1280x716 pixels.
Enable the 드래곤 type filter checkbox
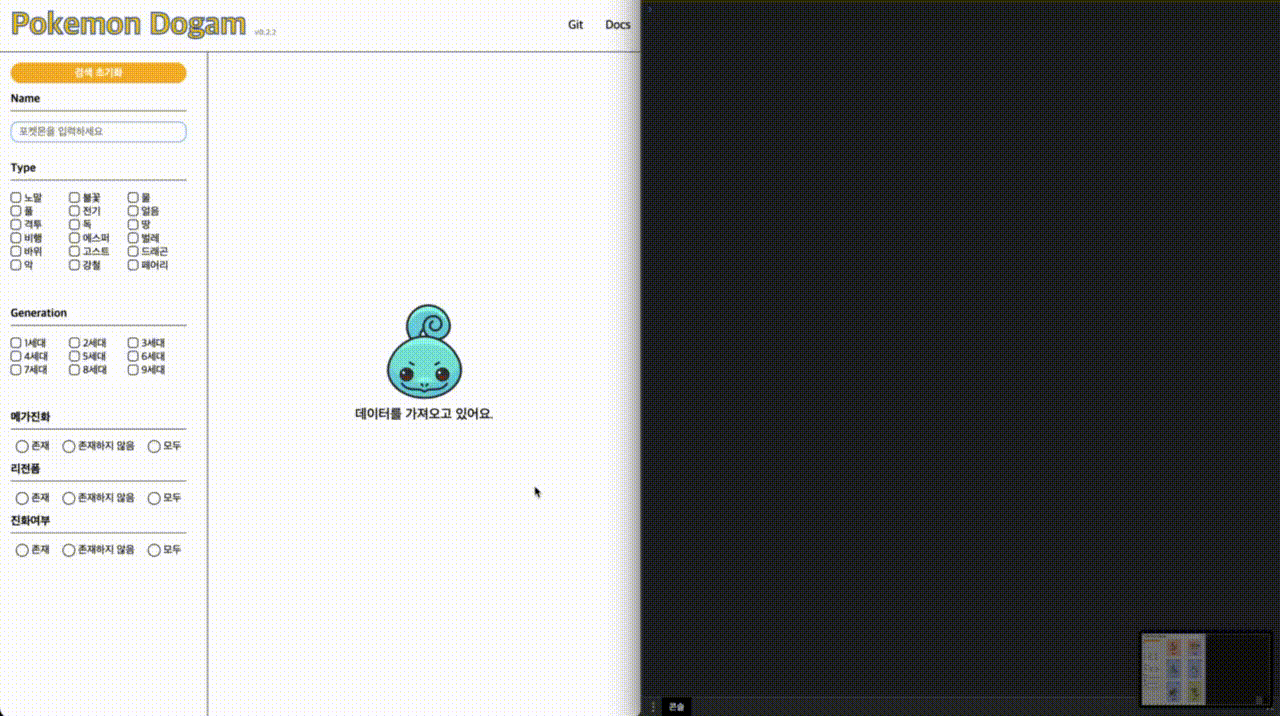[133, 252]
